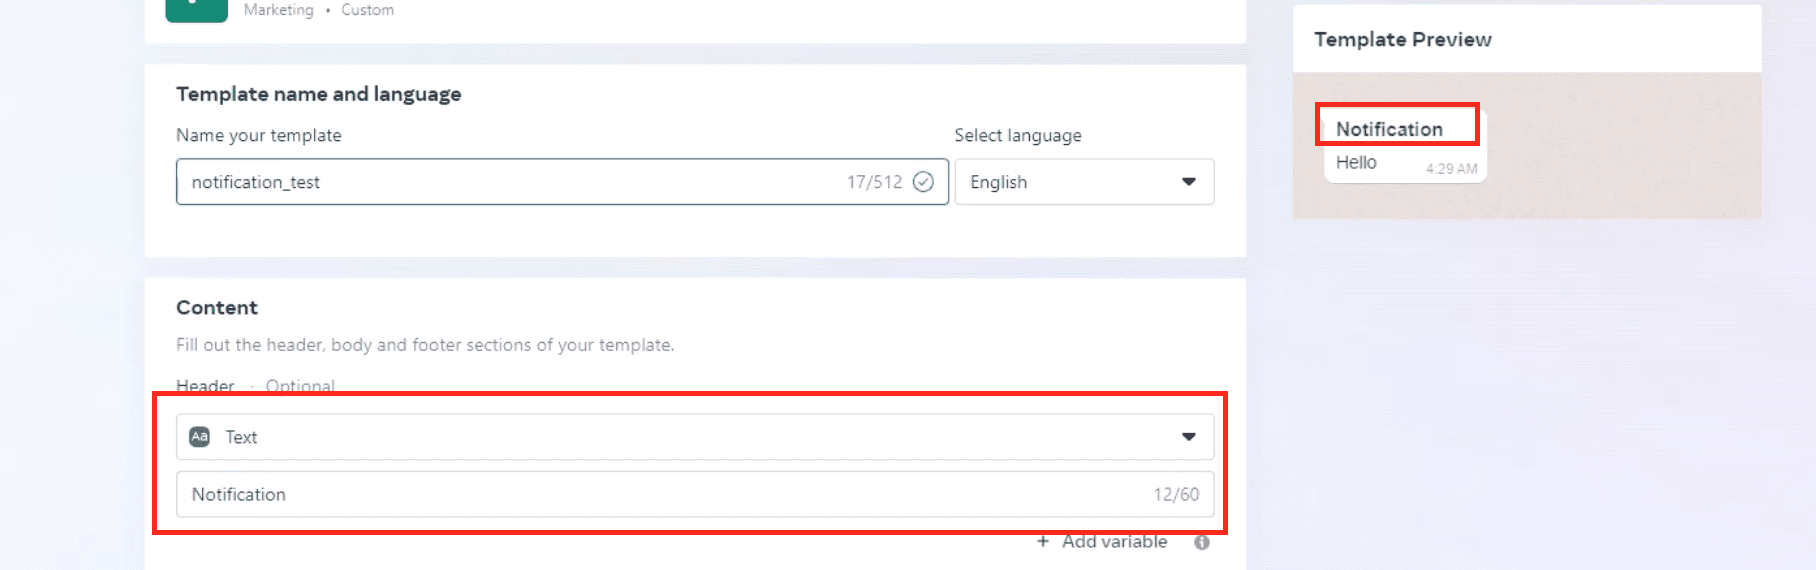1816x570 pixels.
Task: Click the Marketing category label
Action: coord(278,10)
